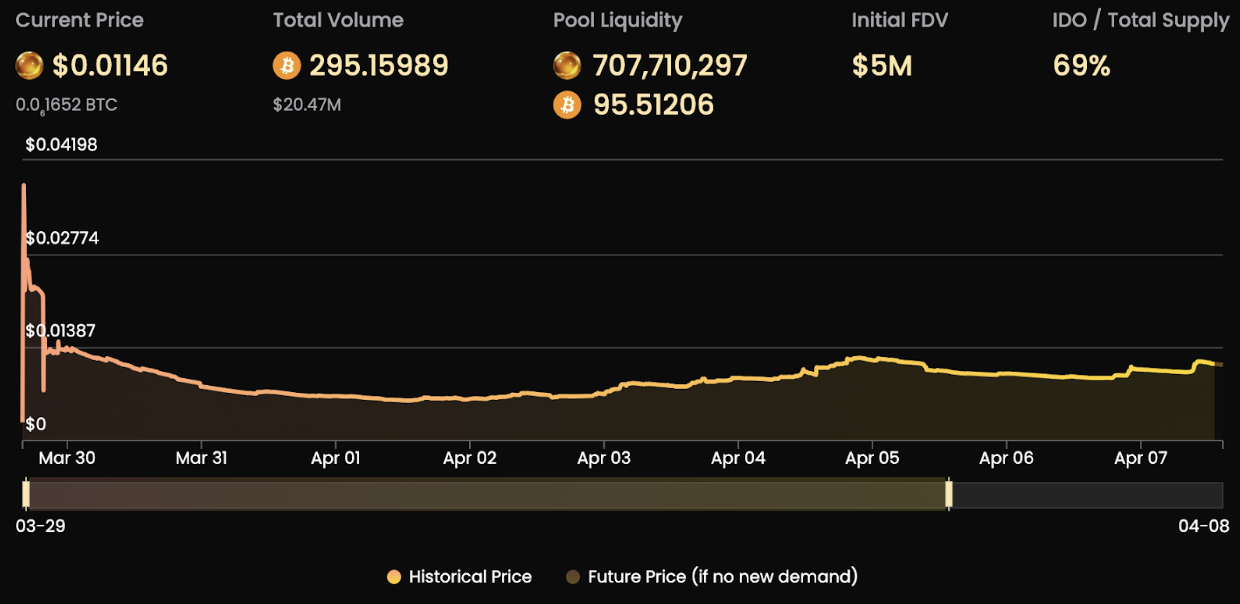Image resolution: width=1240 pixels, height=604 pixels.
Task: Click the right handle of the date range slider
Action: [x=949, y=494]
